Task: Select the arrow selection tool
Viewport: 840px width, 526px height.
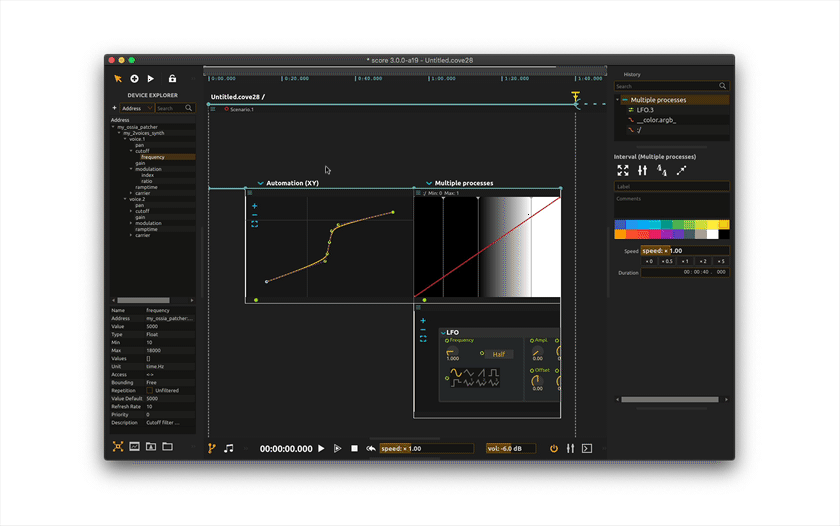Action: click(118, 79)
